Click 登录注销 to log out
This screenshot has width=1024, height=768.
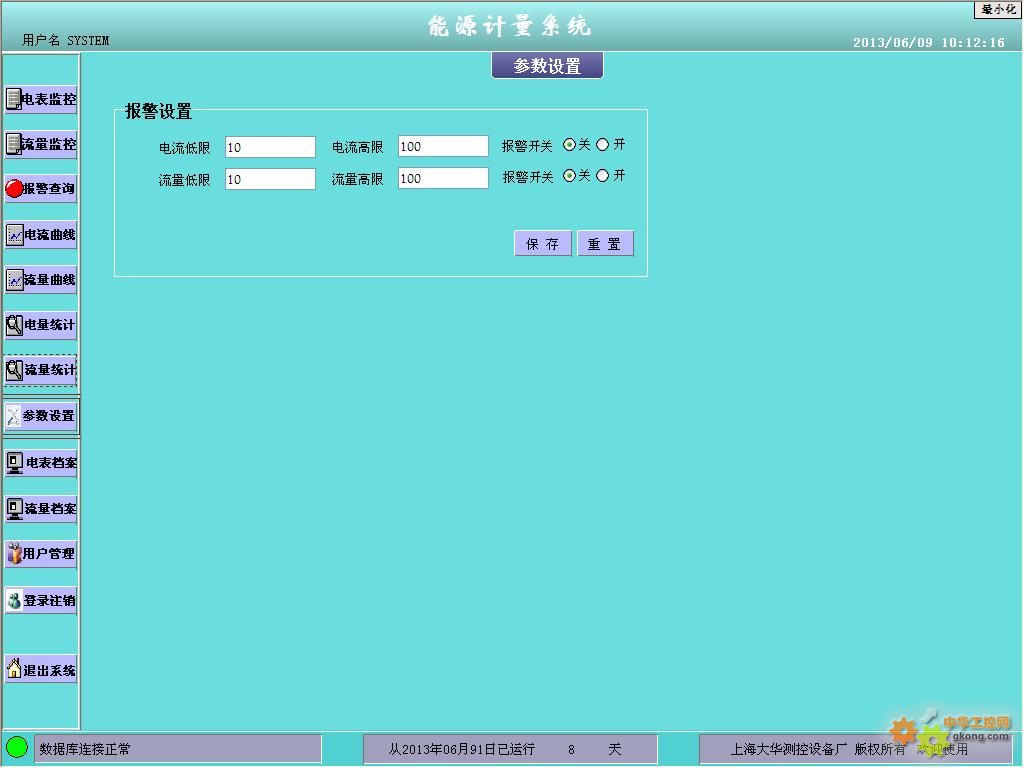41,600
